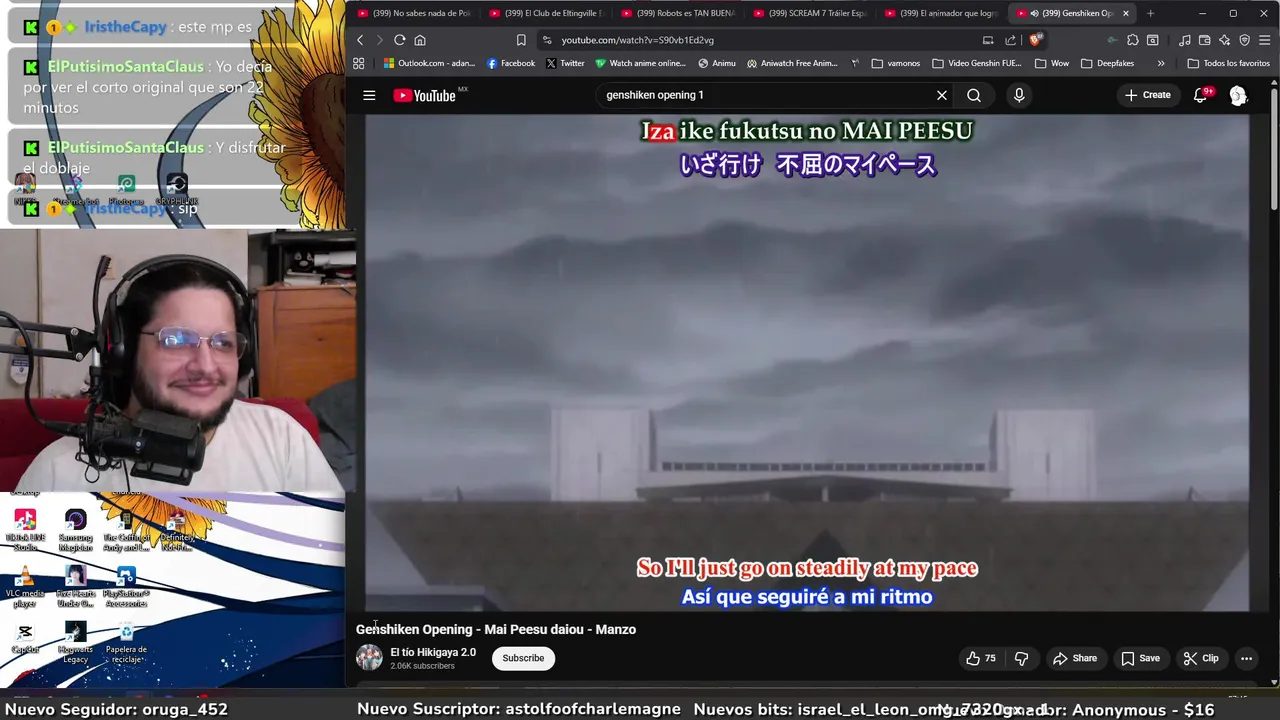Image resolution: width=1280 pixels, height=720 pixels.
Task: Switch to the No sabes nada de Pok tab
Action: [x=414, y=13]
